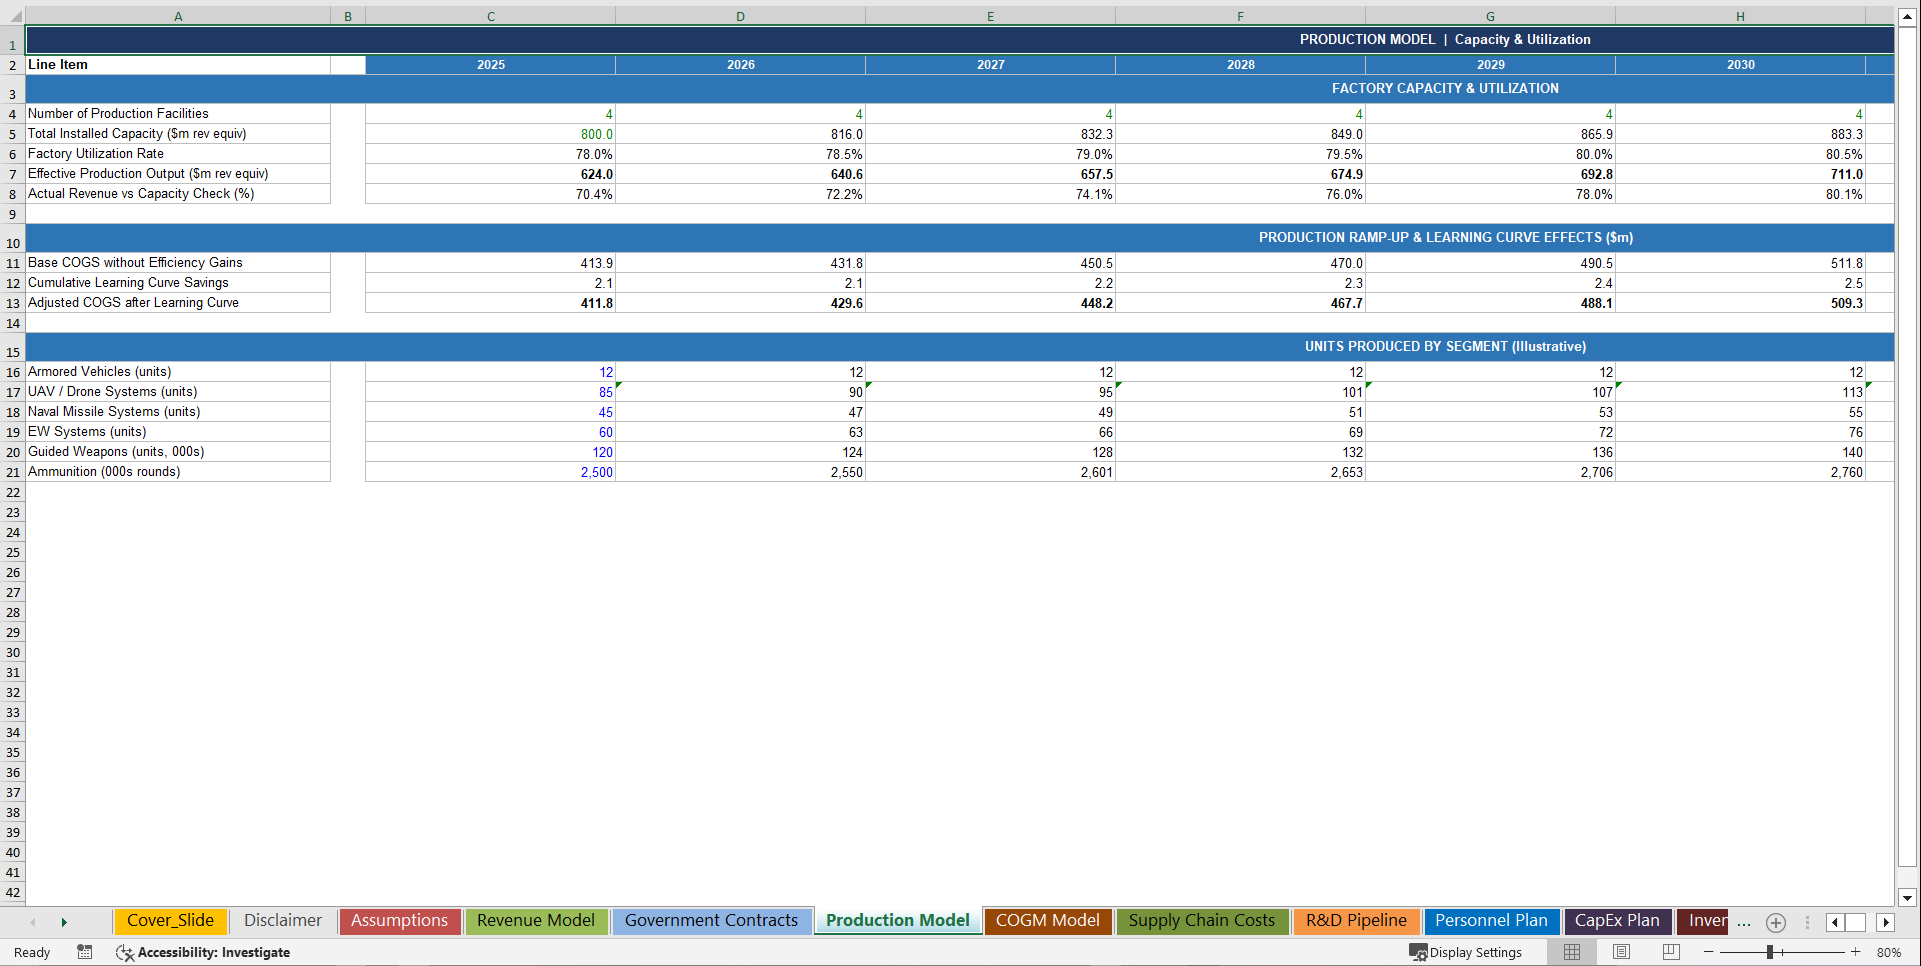Switch to the Government Contracts sheet
This screenshot has height=966, width=1921.
point(711,921)
